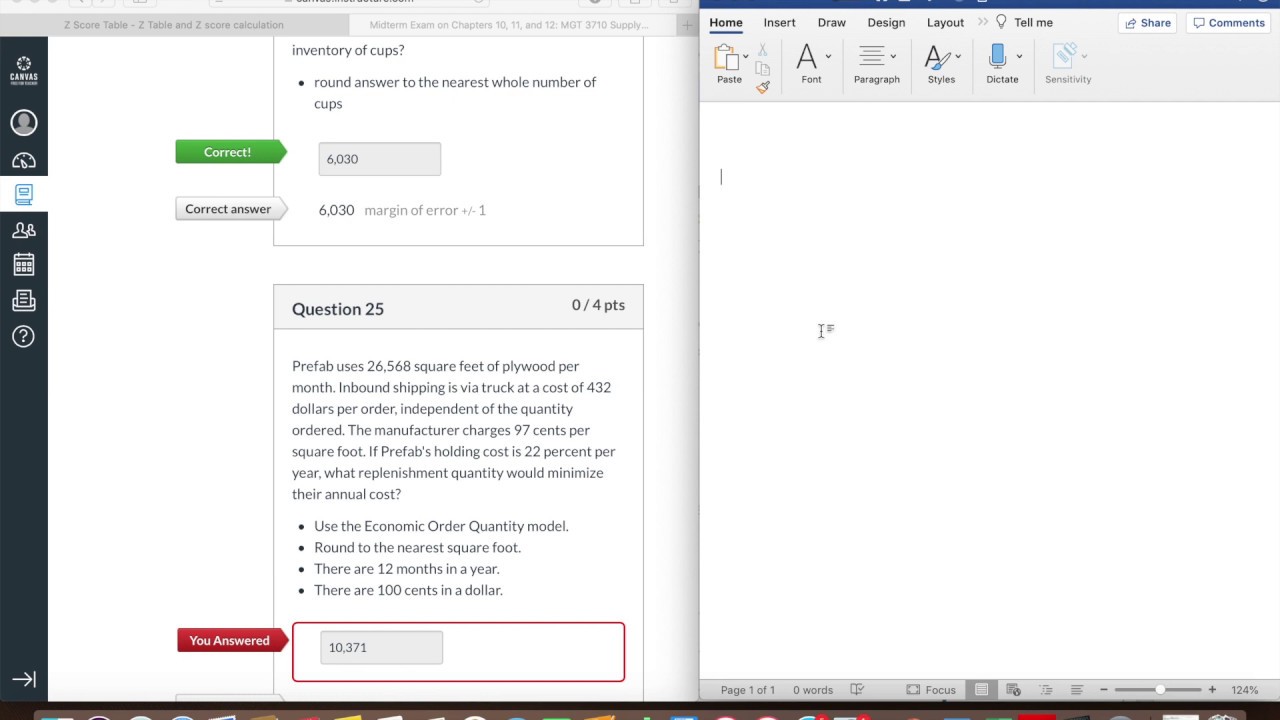The image size is (1280, 720).
Task: Open the Canvas Dashboard gauge icon
Action: pos(24,160)
